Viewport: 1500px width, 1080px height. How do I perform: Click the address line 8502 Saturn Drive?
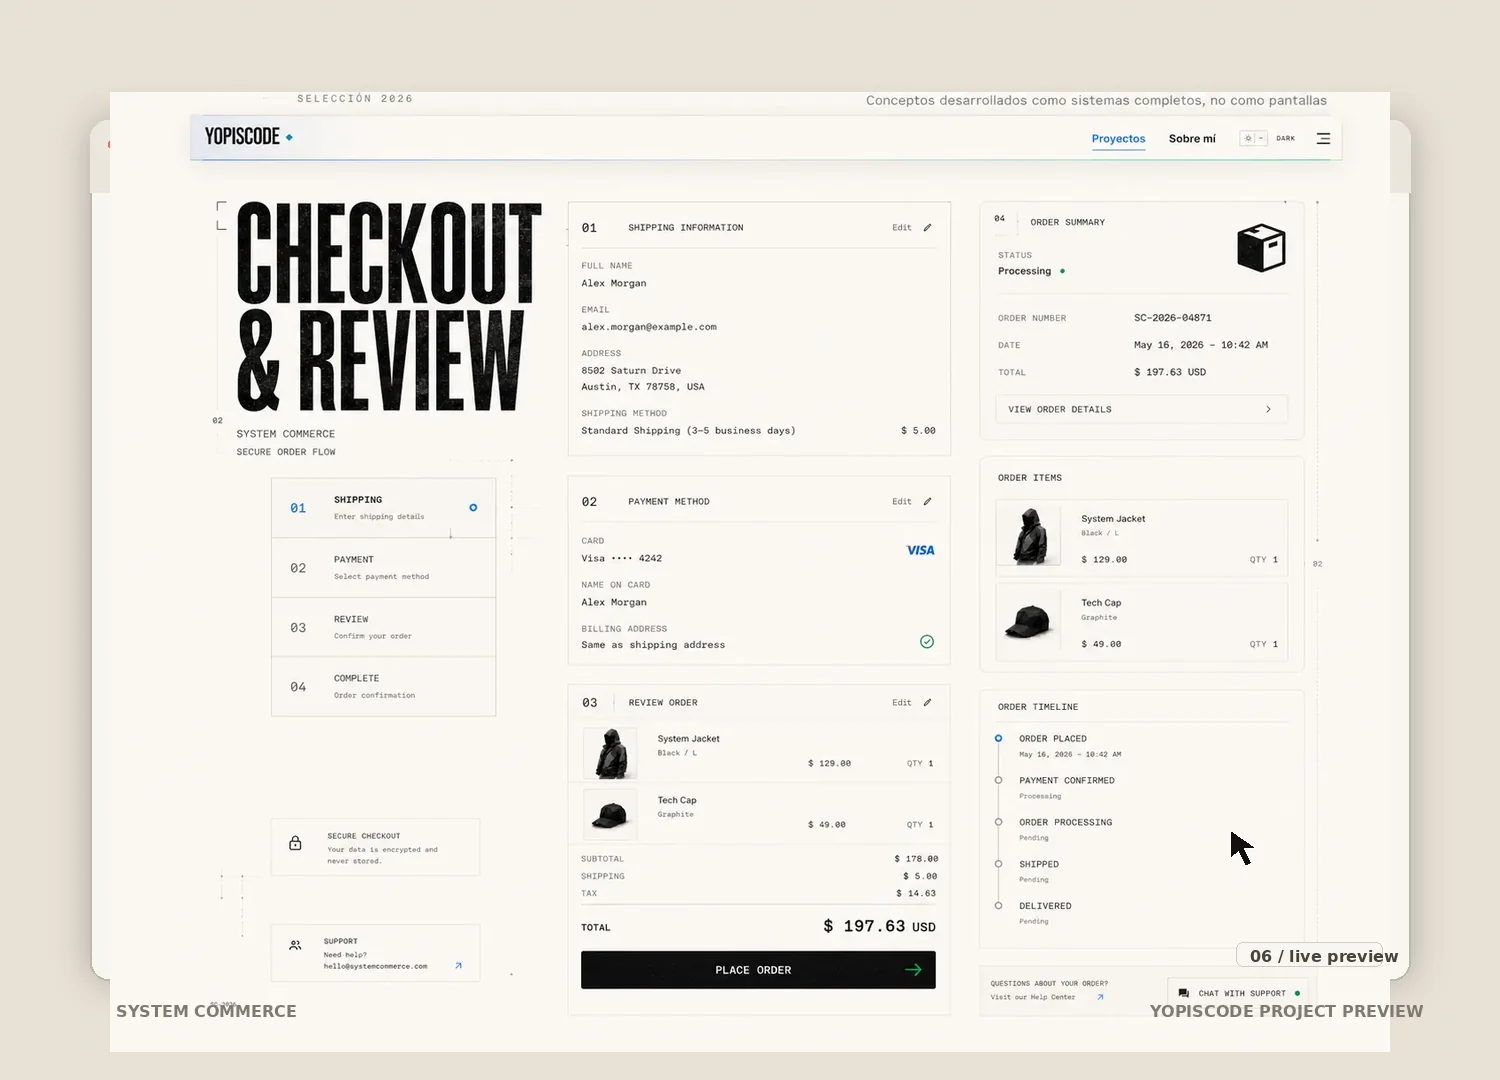[631, 371]
